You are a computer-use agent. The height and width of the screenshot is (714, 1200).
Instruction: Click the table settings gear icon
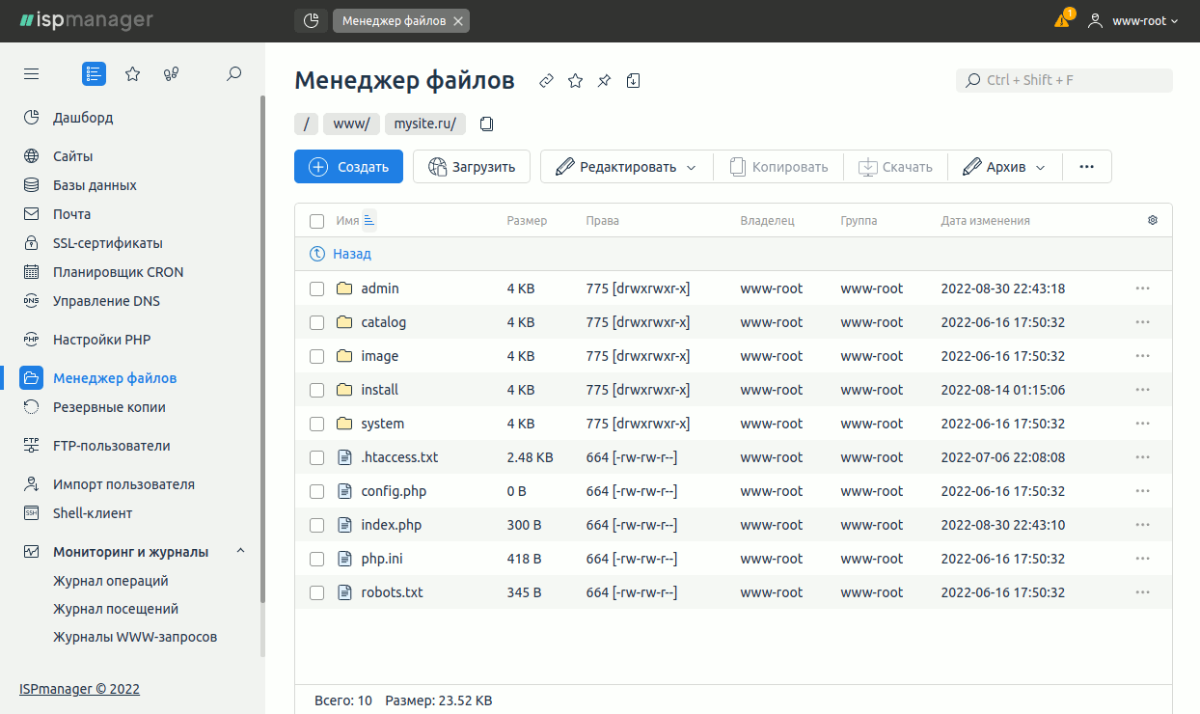coord(1152,220)
